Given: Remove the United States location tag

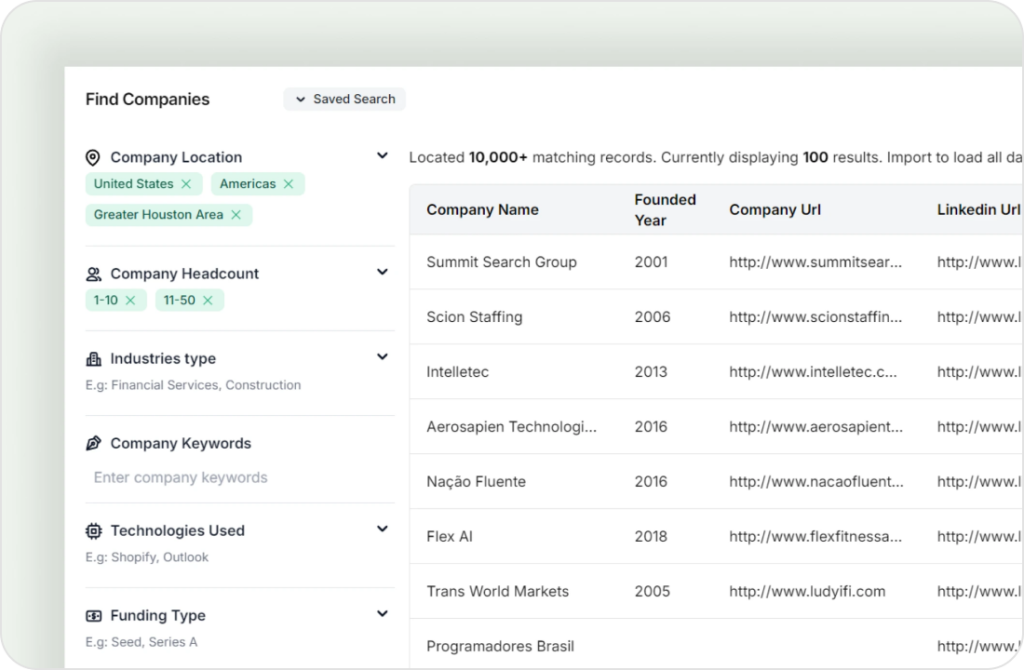Looking at the screenshot, I should 187,184.
